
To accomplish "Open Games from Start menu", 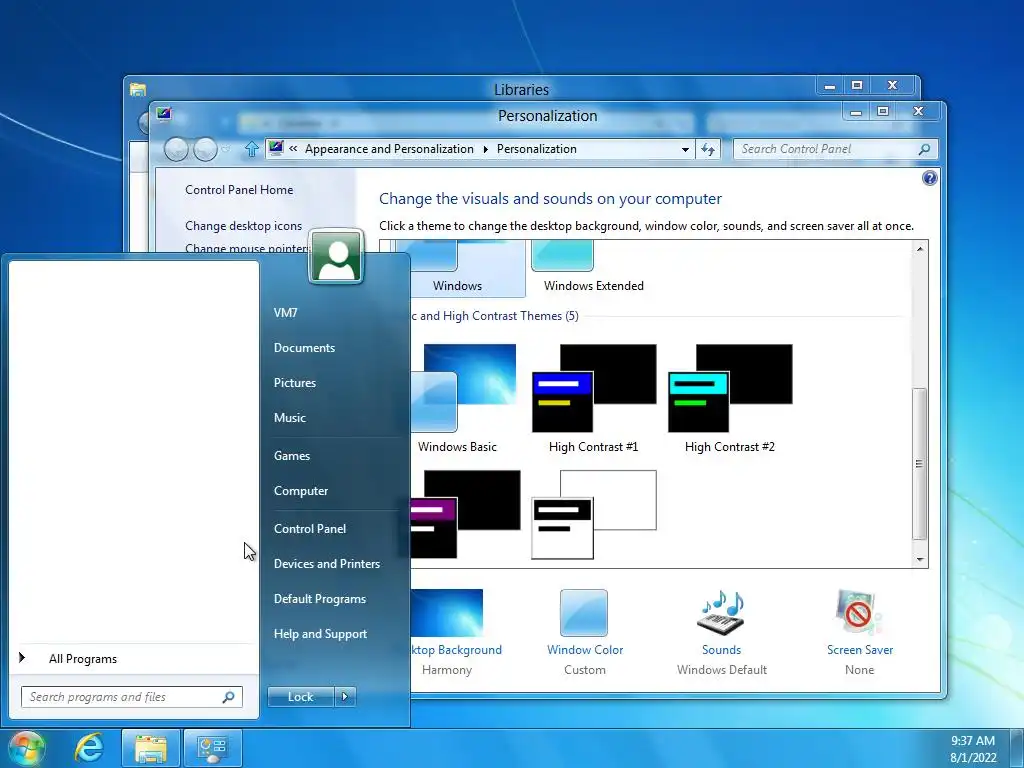I will point(292,455).
